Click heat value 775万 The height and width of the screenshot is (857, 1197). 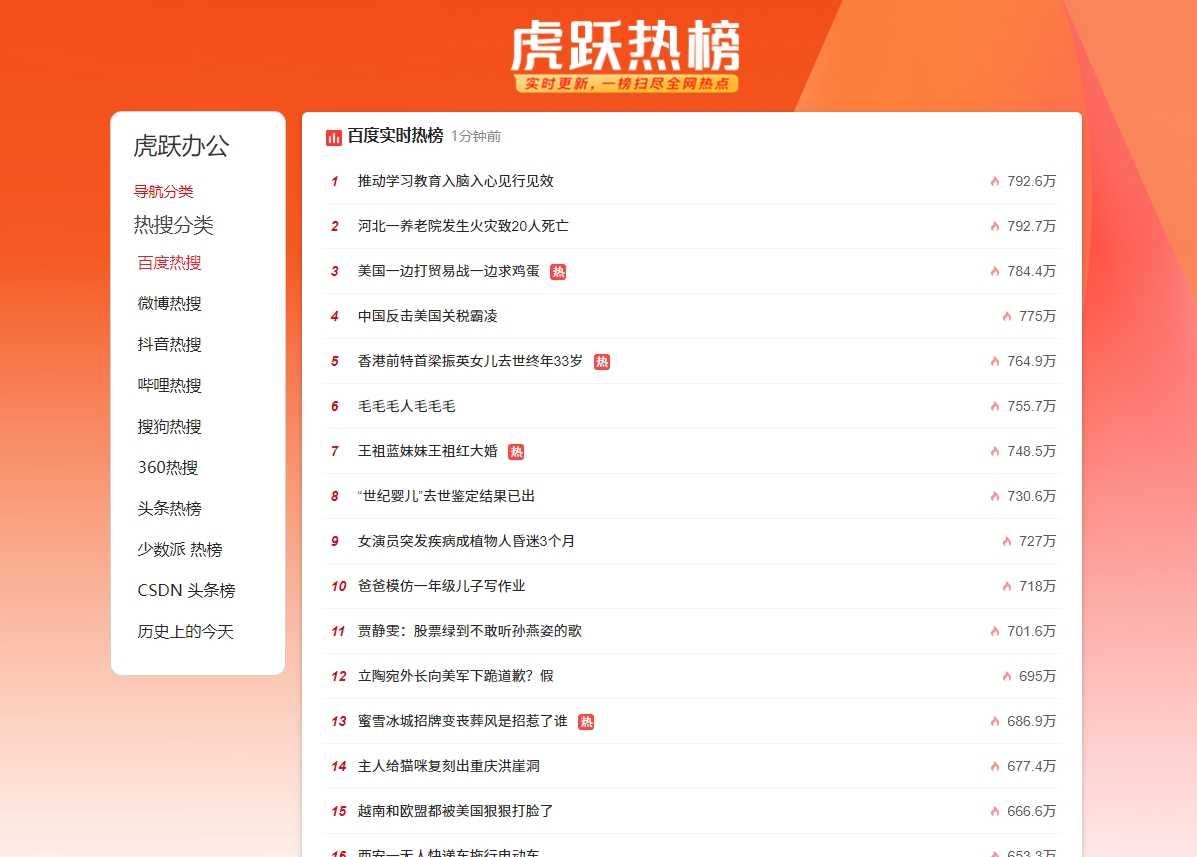point(1037,317)
